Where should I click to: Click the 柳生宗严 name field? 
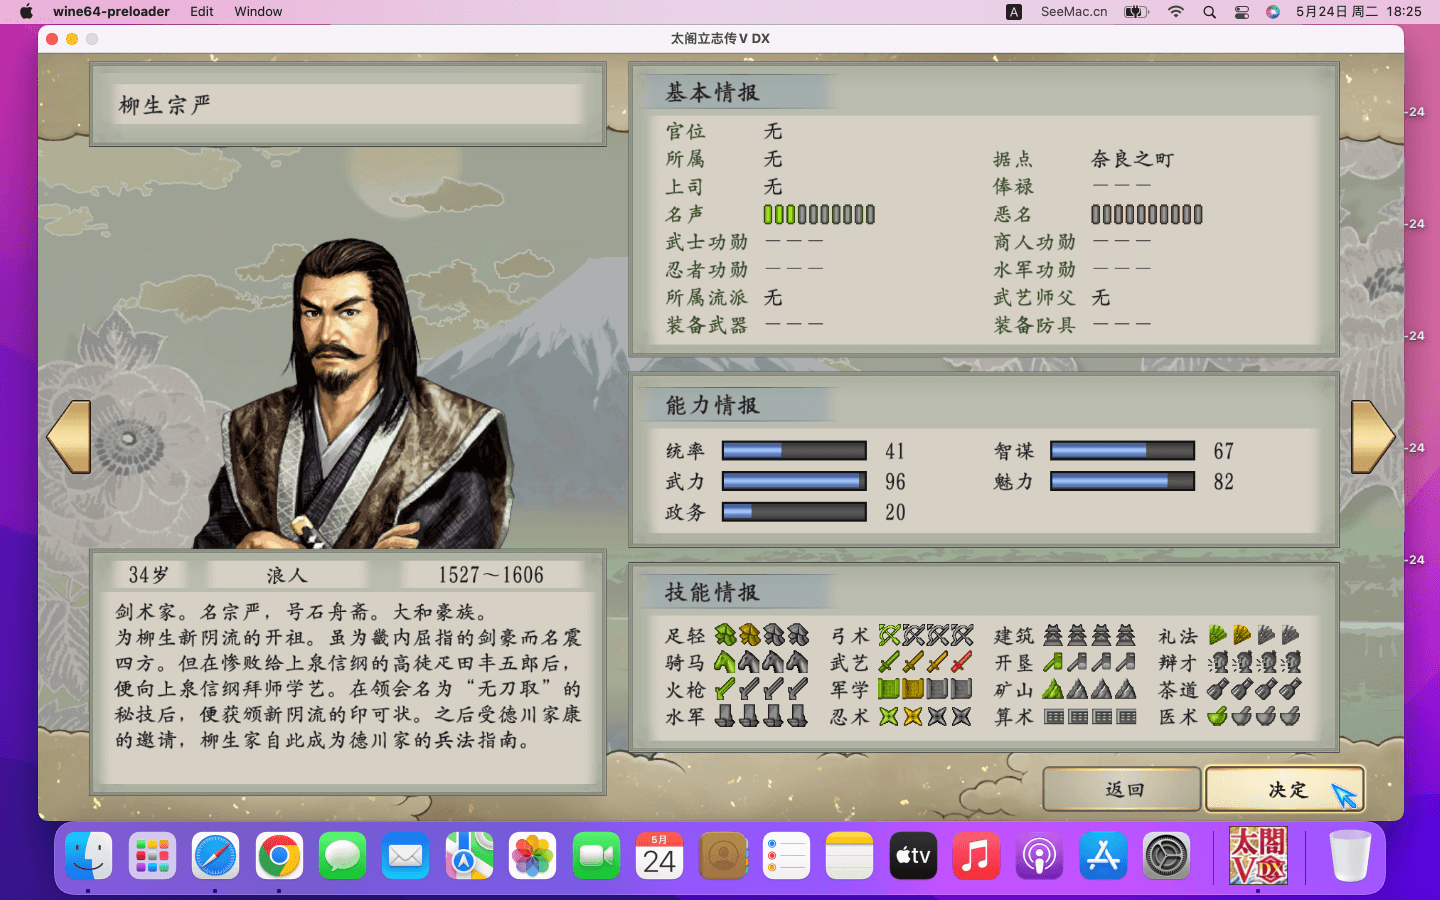coord(348,105)
